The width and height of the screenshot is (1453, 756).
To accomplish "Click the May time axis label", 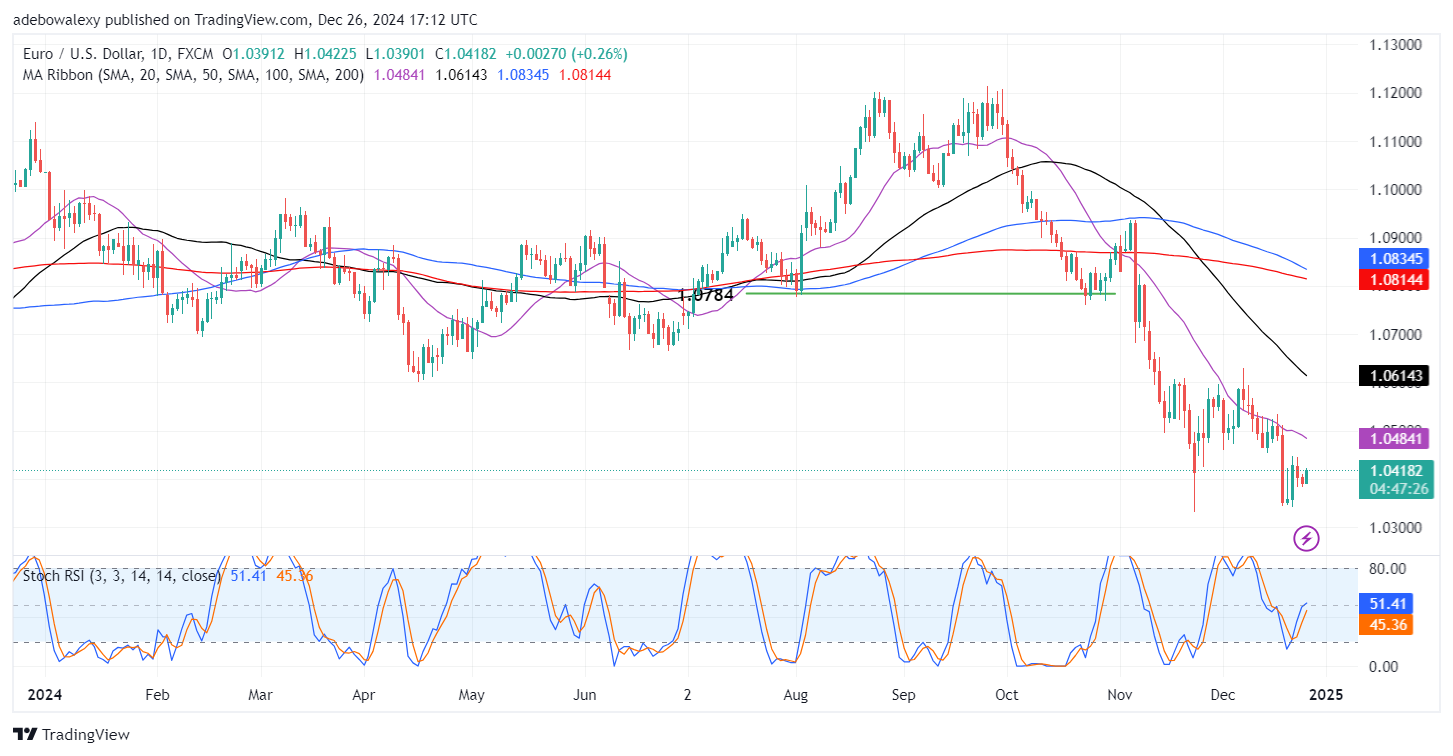I will pyautogui.click(x=471, y=694).
